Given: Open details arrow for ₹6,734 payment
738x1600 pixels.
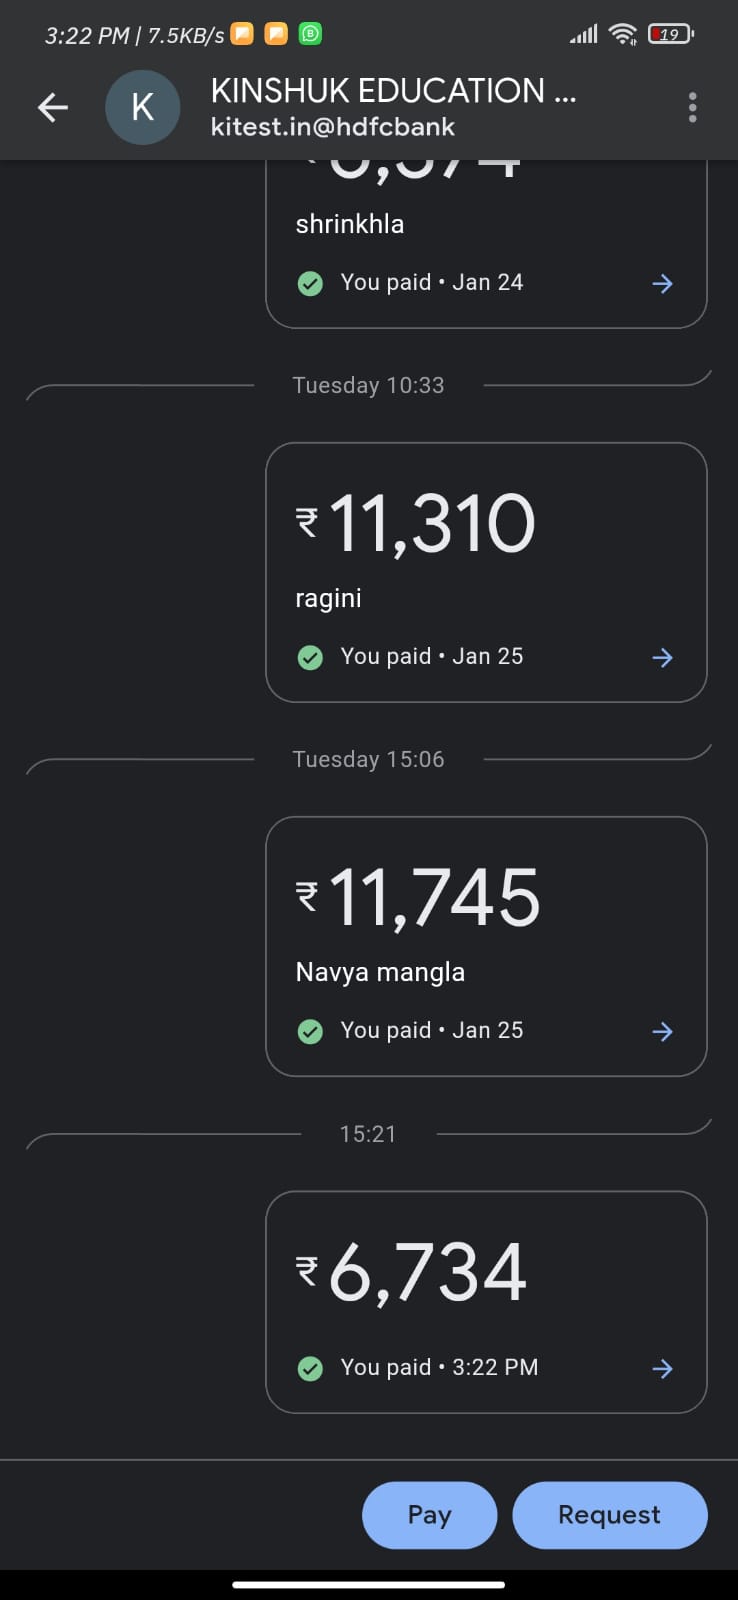Looking at the screenshot, I should (x=662, y=1368).
